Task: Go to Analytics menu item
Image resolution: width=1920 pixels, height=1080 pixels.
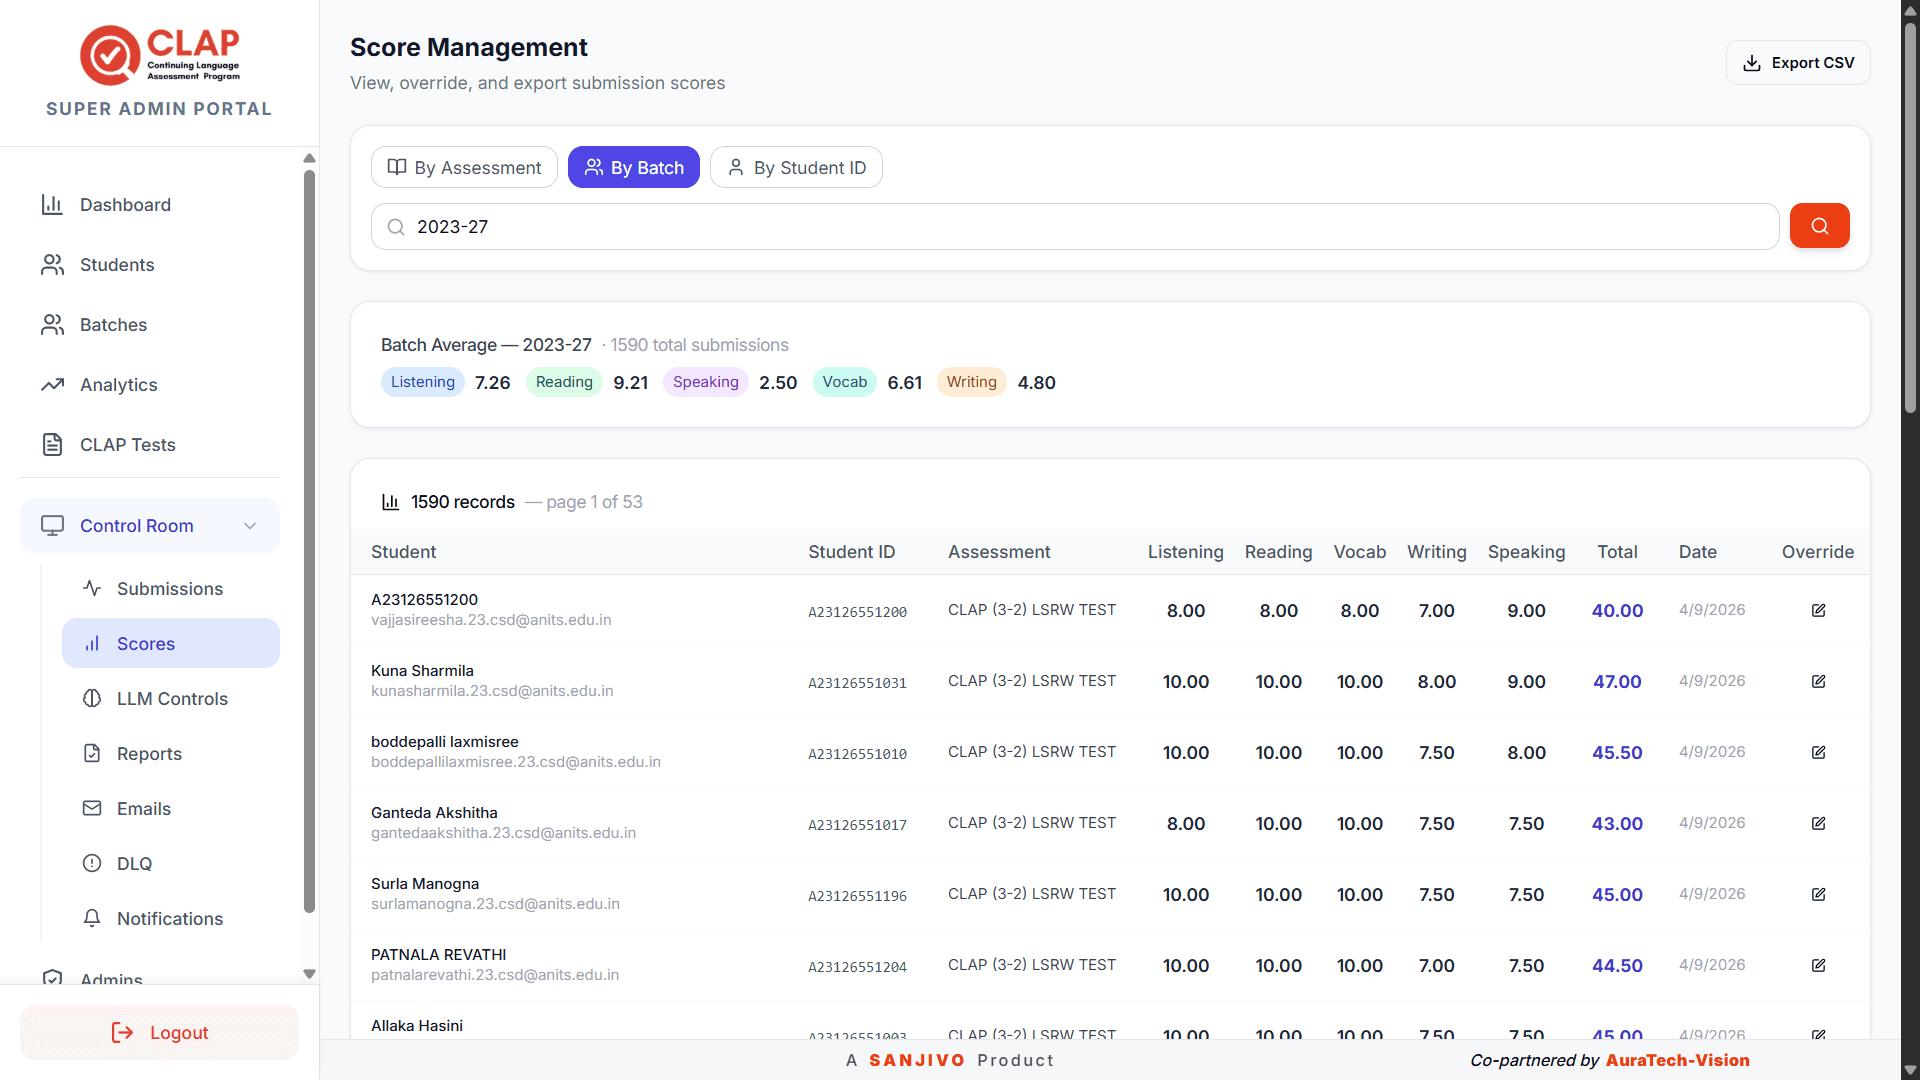Action: pos(150,385)
